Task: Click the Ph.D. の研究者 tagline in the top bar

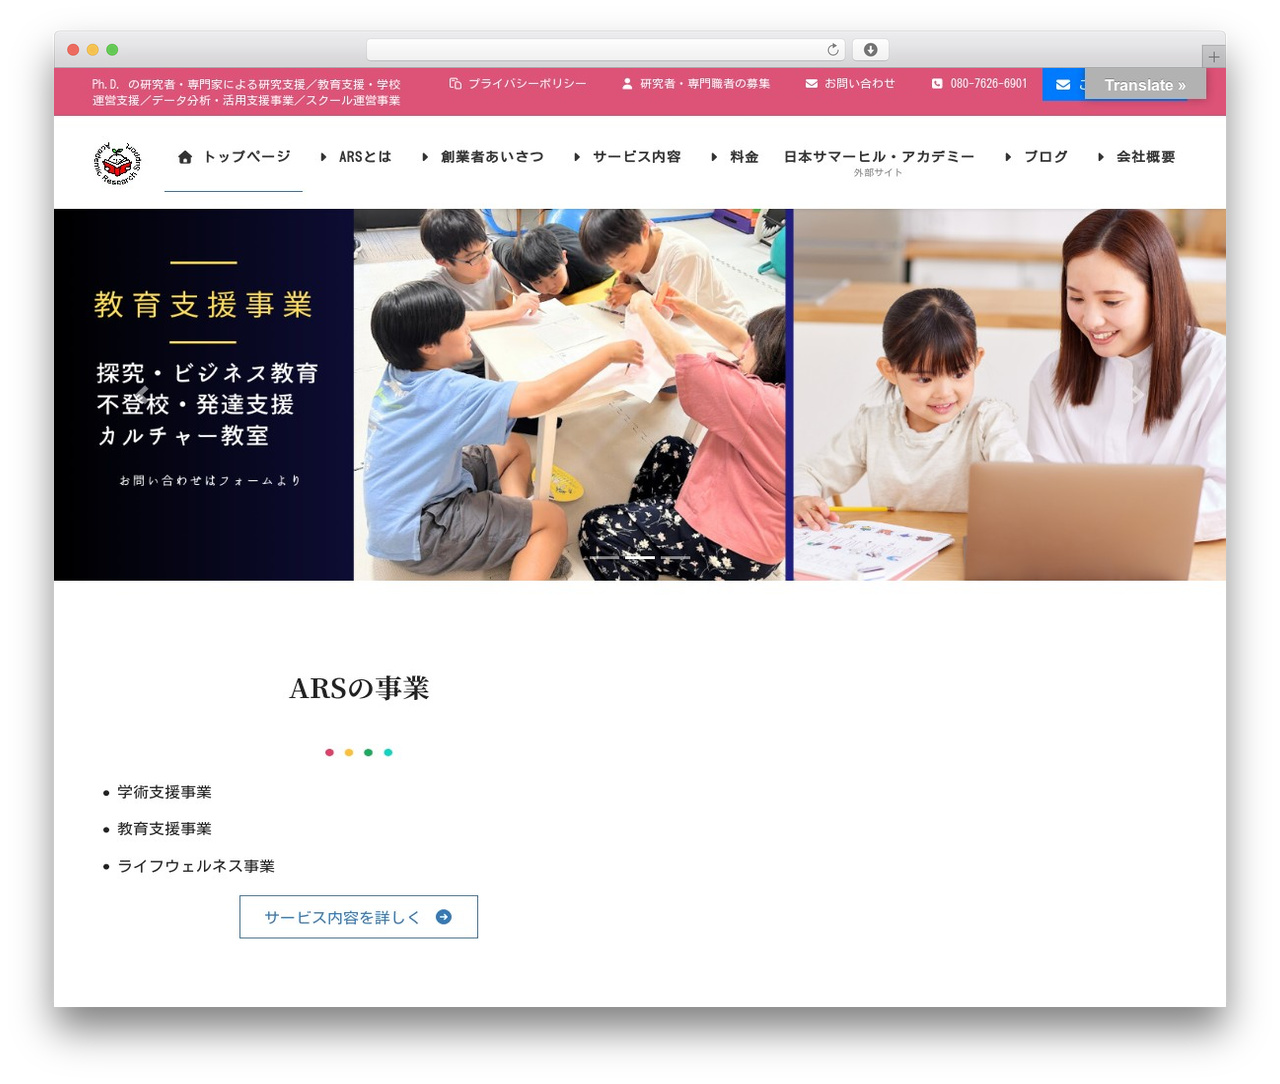Action: [x=246, y=92]
